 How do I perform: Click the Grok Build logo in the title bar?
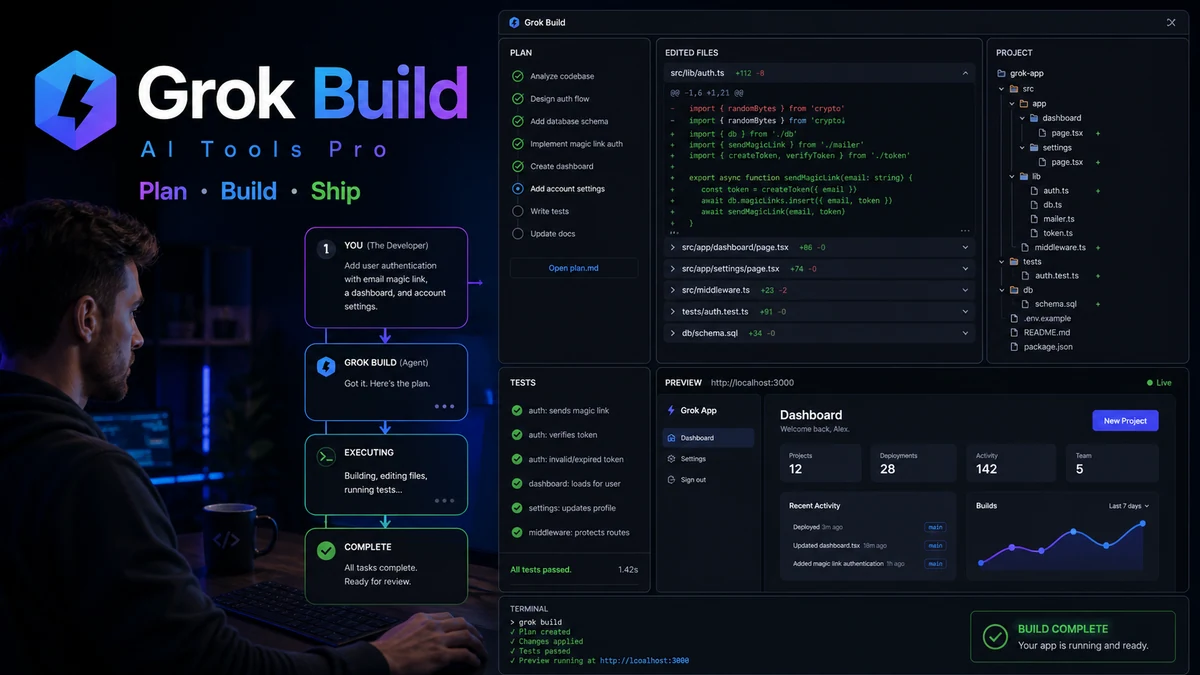[x=514, y=22]
